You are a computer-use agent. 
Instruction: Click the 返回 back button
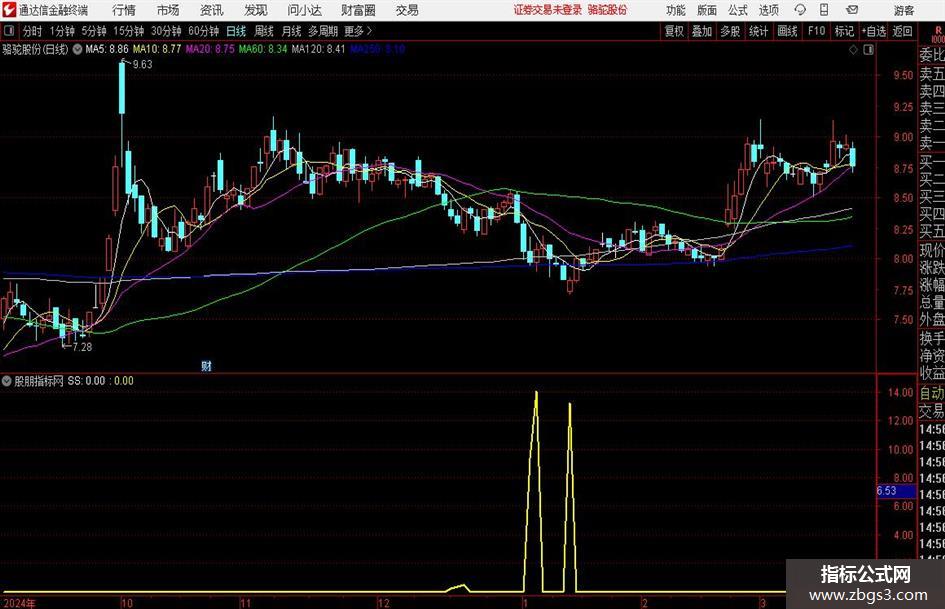point(902,31)
